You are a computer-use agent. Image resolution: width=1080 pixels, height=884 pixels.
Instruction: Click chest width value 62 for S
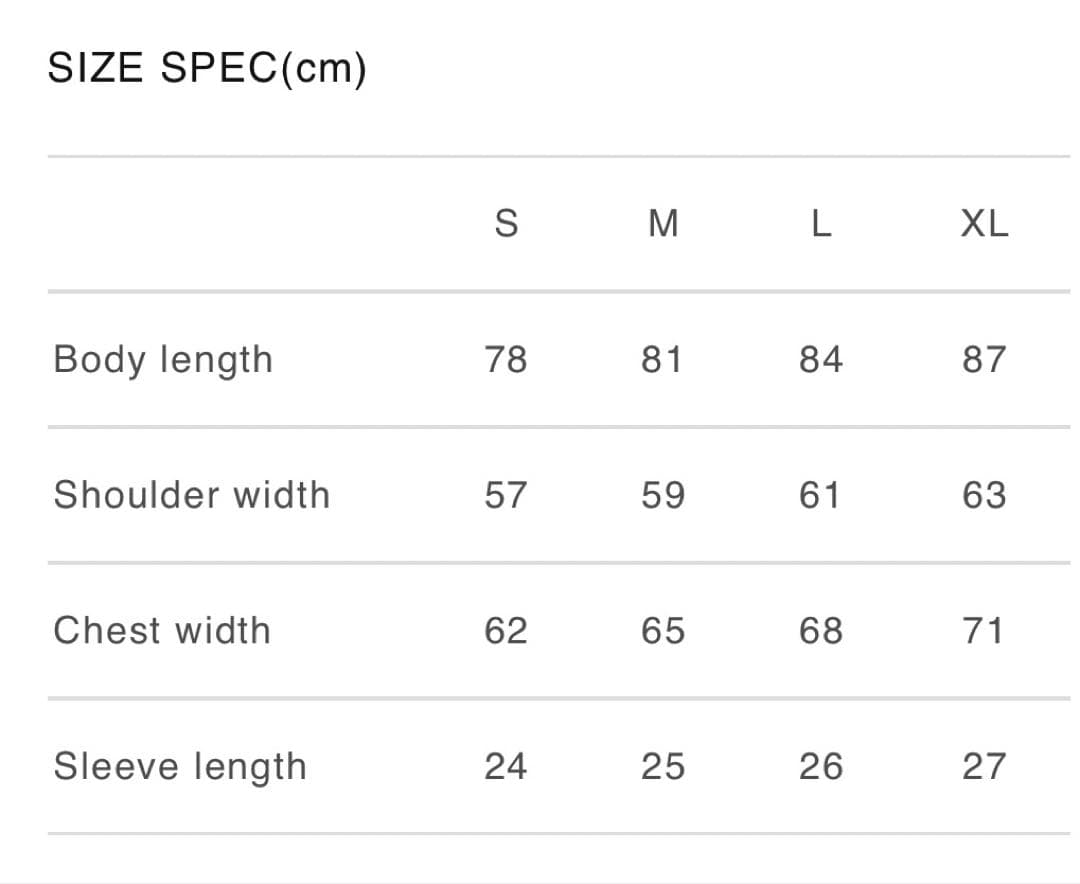pyautogui.click(x=506, y=631)
